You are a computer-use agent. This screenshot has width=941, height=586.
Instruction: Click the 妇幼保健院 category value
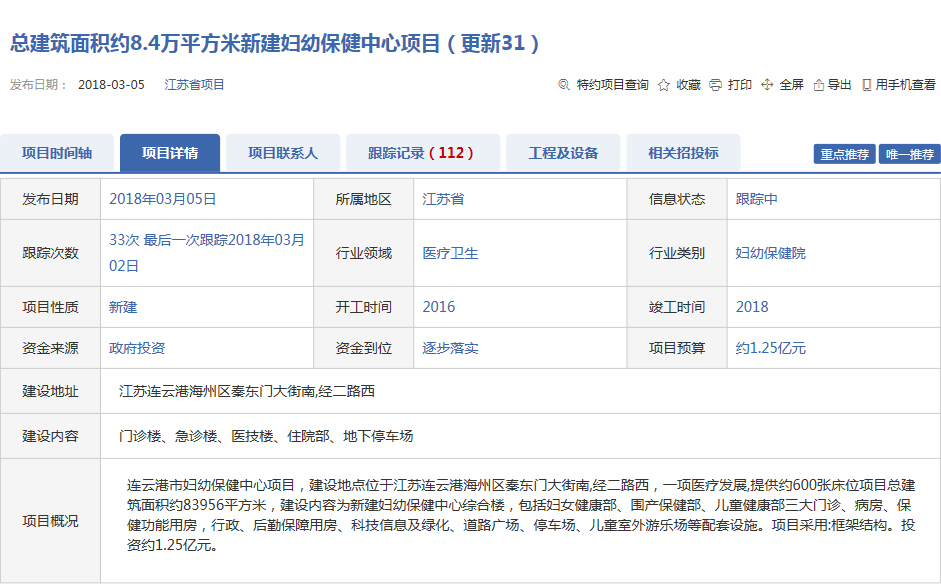click(771, 253)
